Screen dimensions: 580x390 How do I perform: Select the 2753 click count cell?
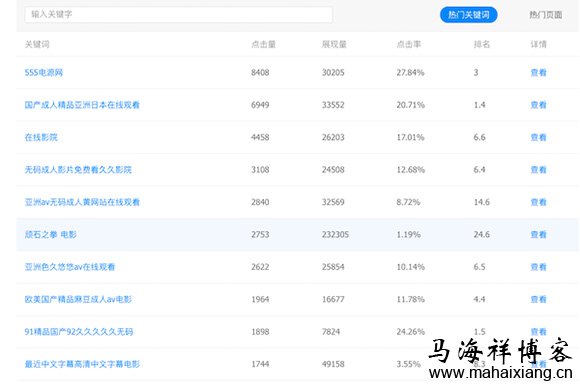point(260,235)
